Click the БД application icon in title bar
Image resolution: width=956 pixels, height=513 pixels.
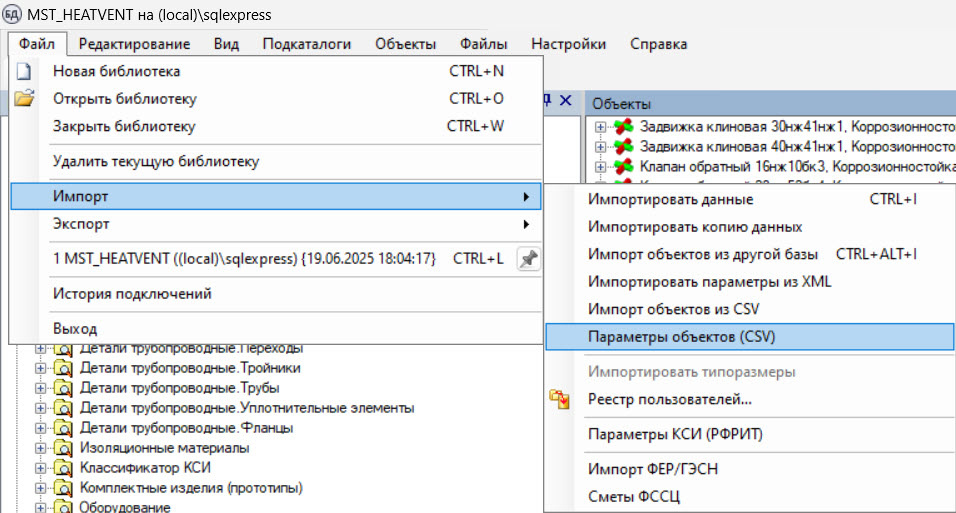click(12, 14)
